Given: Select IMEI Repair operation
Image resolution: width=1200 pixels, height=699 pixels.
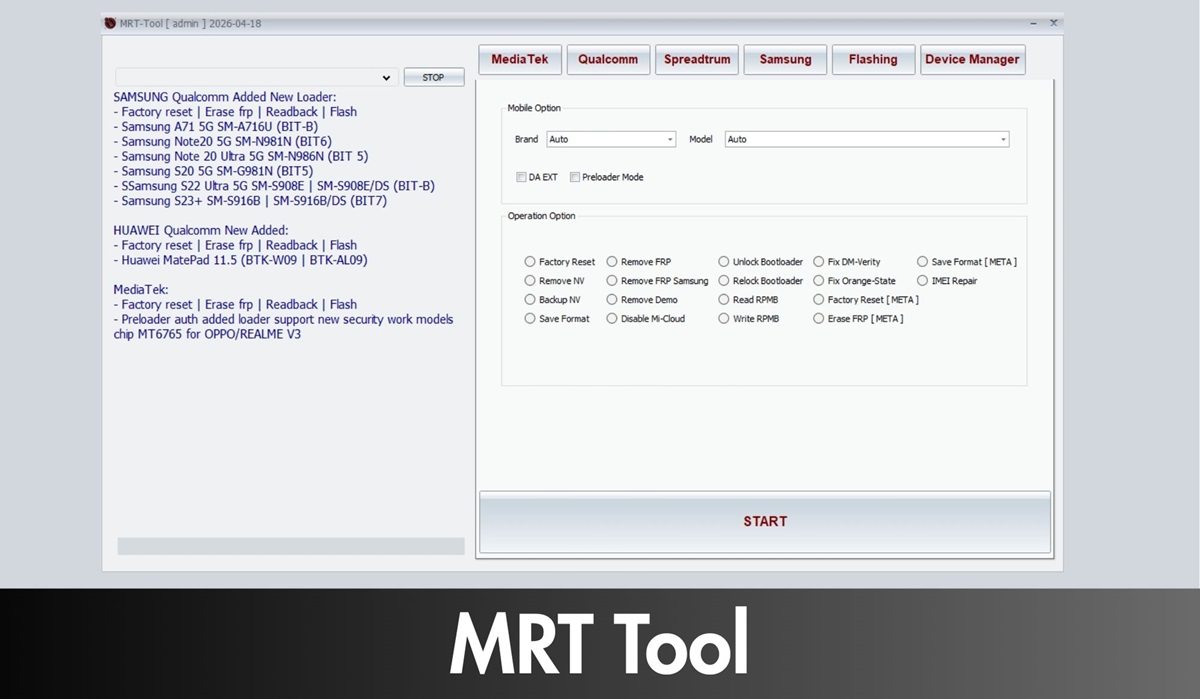Looking at the screenshot, I should click(x=922, y=280).
